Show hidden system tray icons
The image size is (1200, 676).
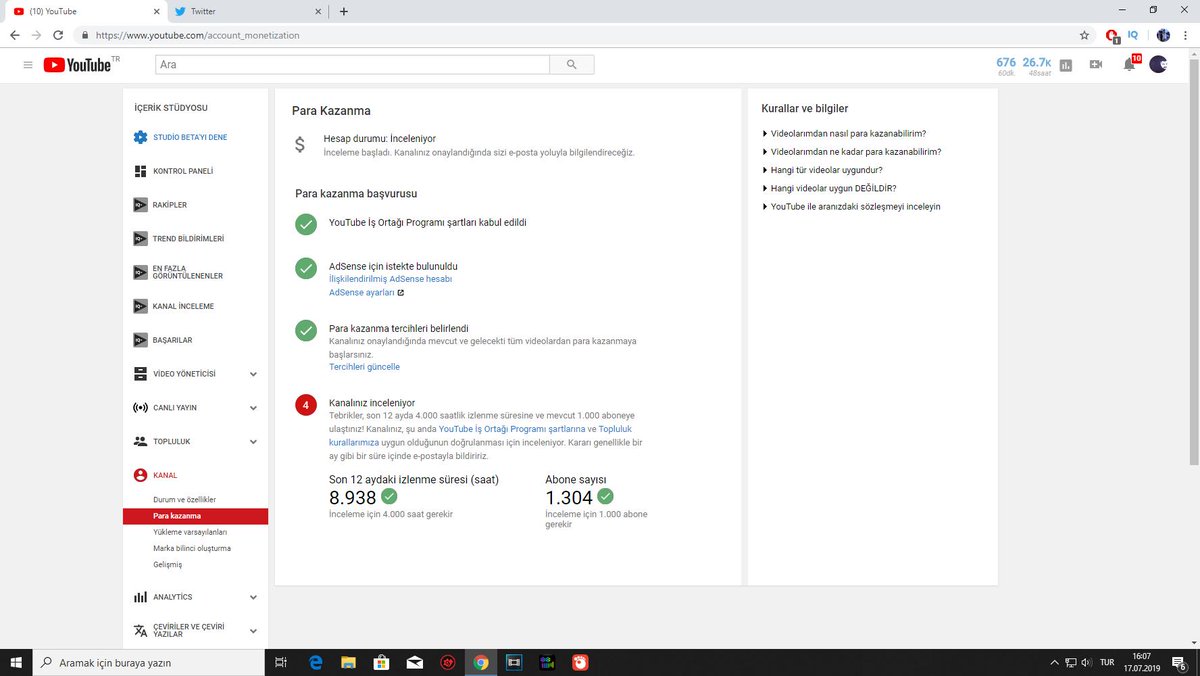pos(1054,662)
